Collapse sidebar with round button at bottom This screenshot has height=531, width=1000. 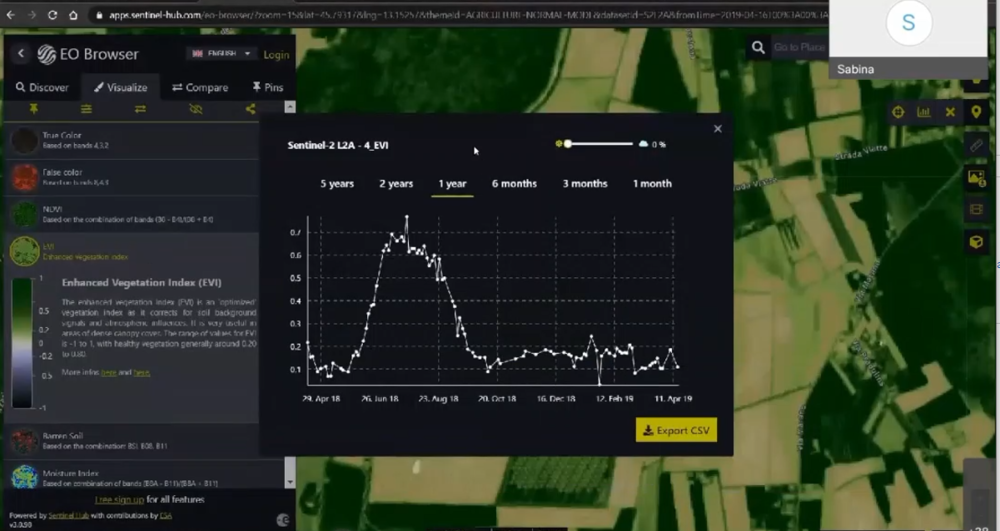click(x=284, y=520)
